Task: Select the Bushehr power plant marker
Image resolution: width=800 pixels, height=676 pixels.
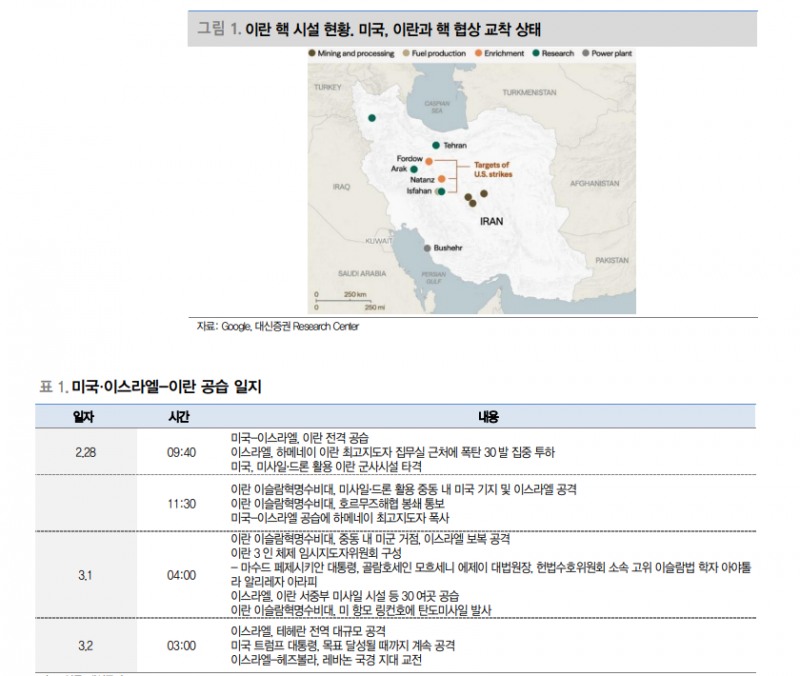Action: [x=427, y=248]
